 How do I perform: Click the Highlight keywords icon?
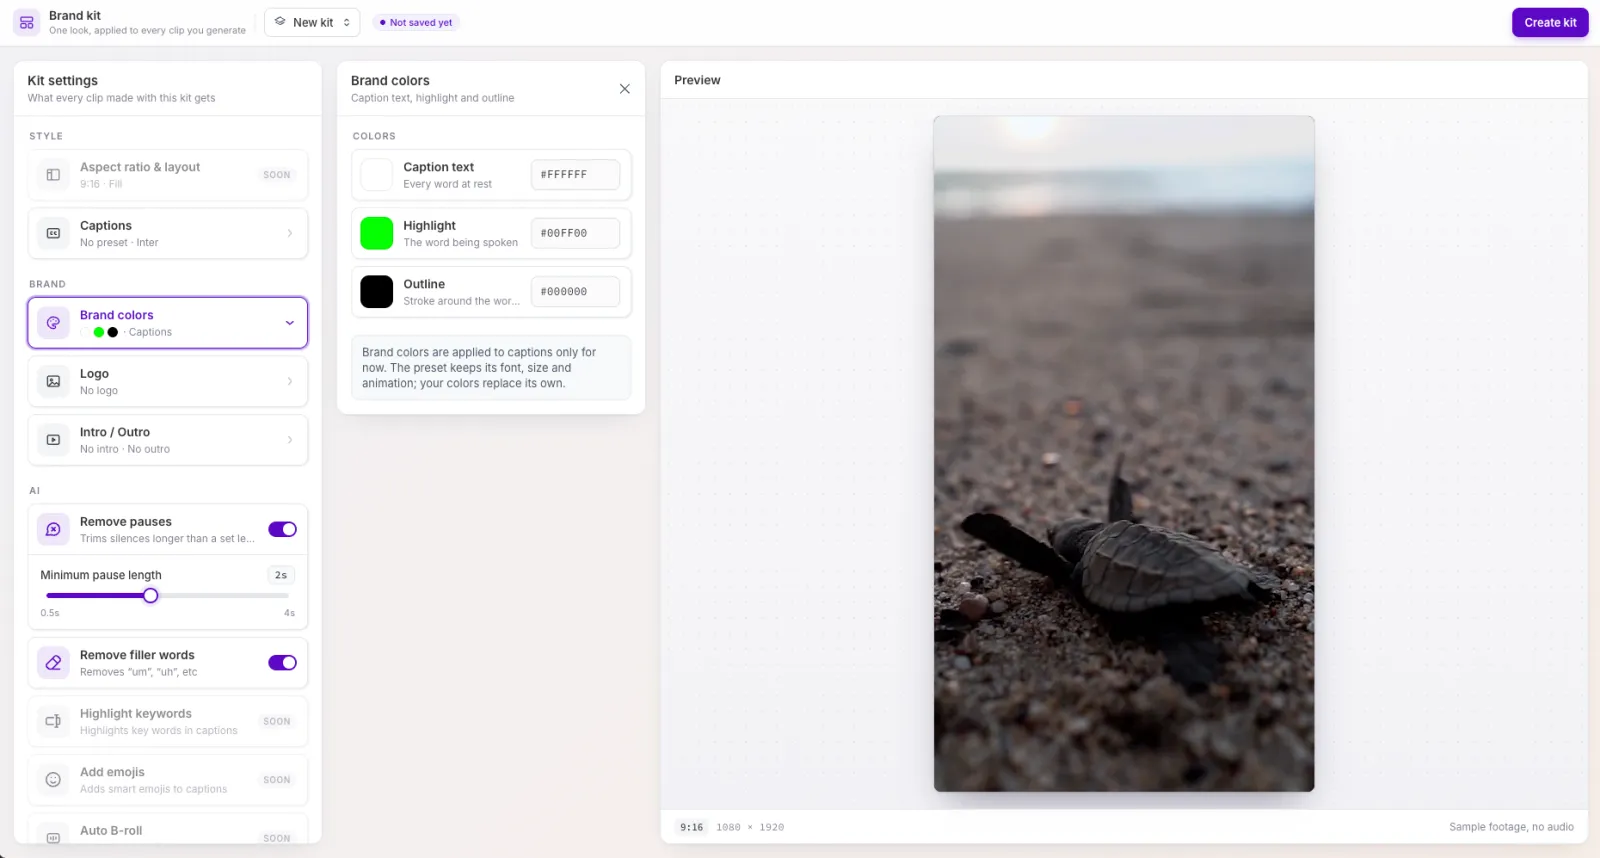point(53,721)
